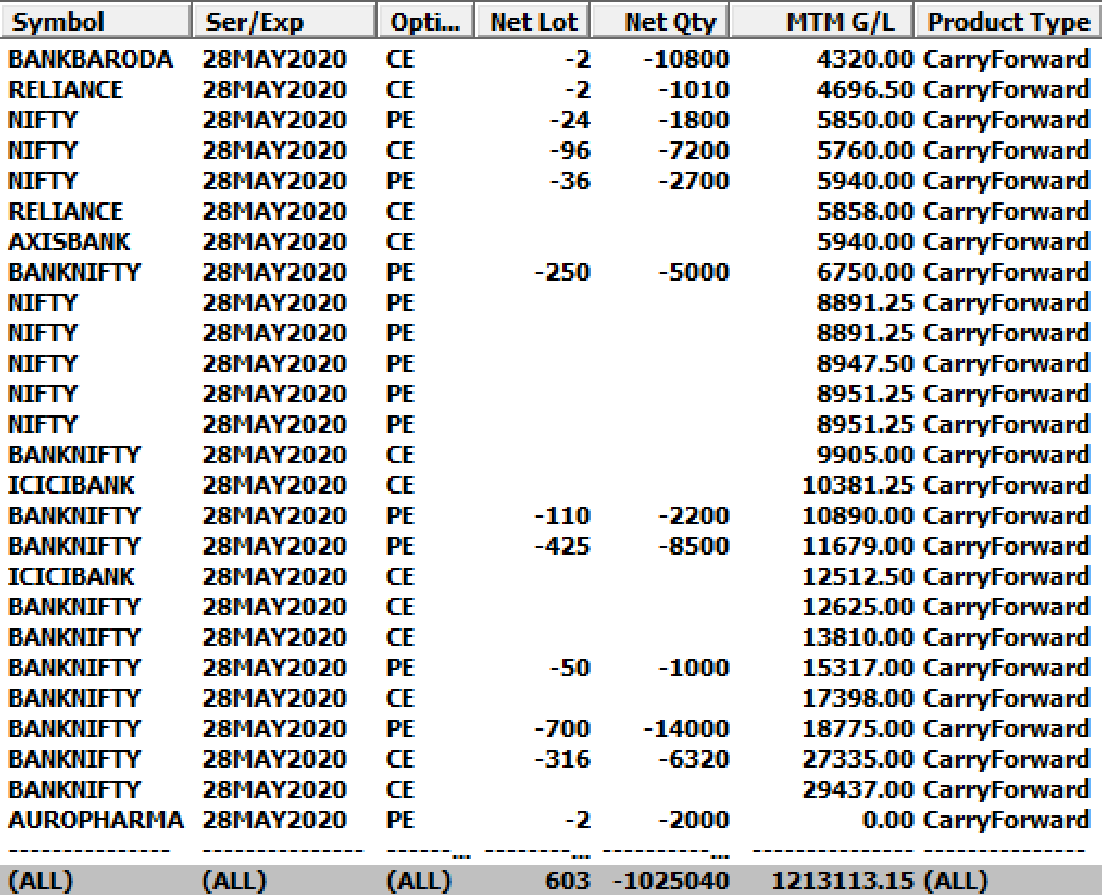Select the AUROPHARMA symbol cell
This screenshot has width=1102, height=895.
tap(96, 820)
